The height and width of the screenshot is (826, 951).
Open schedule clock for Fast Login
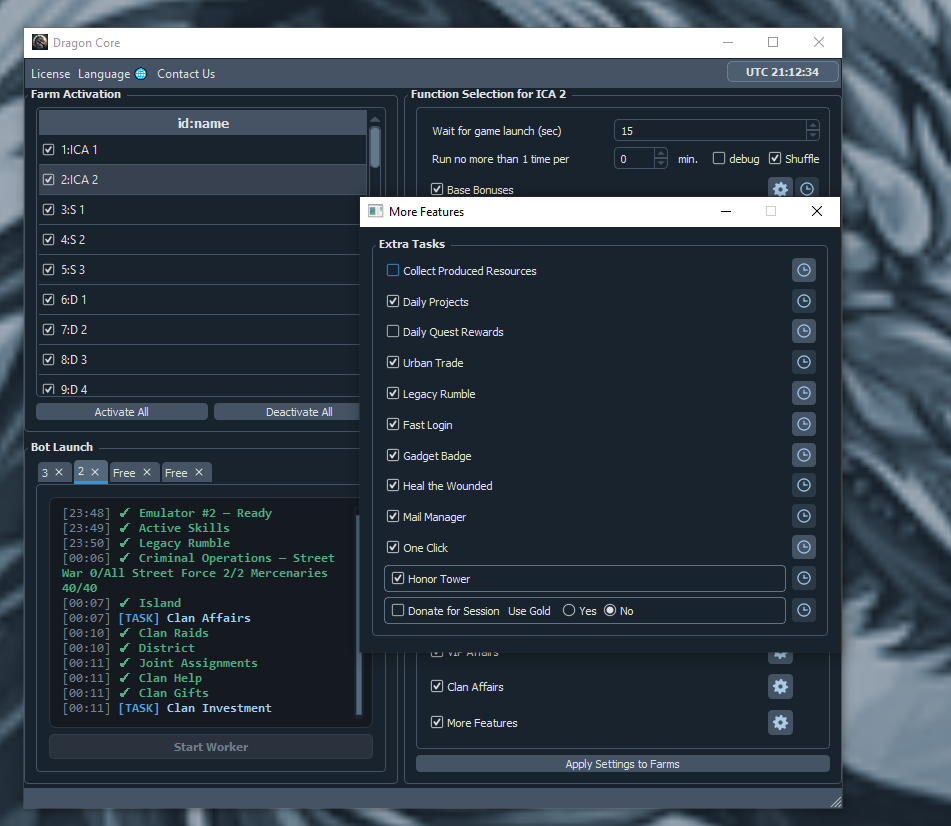pyautogui.click(x=804, y=425)
